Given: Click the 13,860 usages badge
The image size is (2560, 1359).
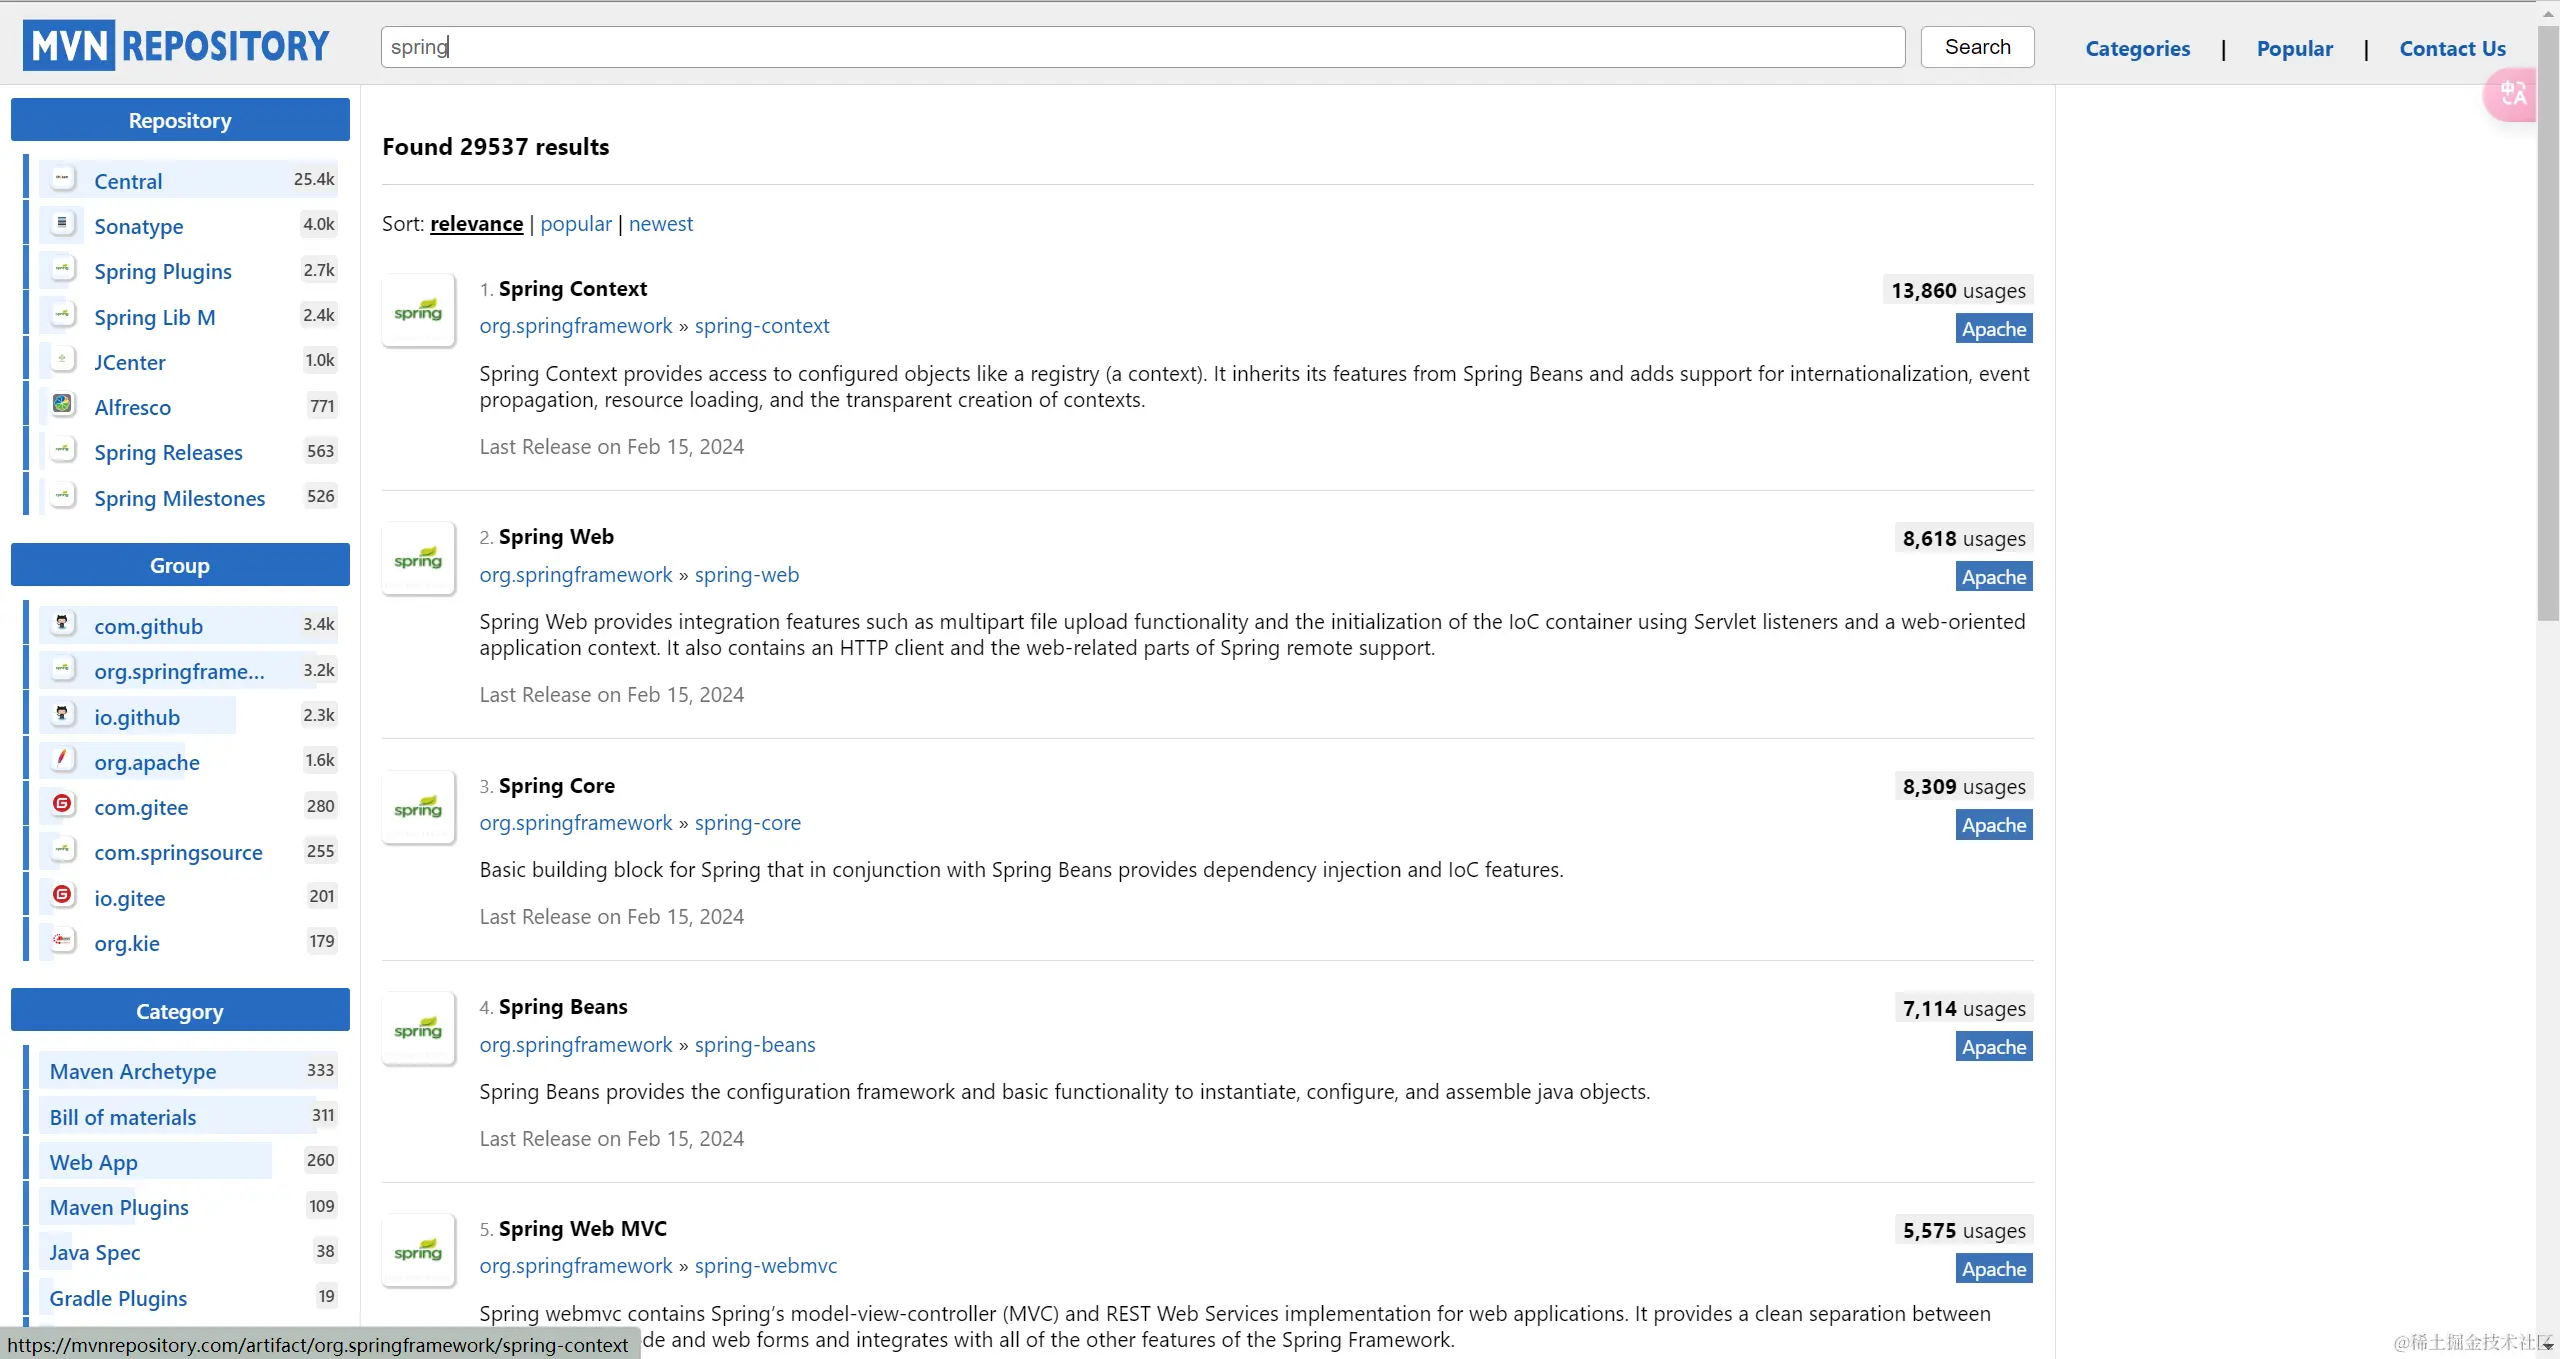Looking at the screenshot, I should [x=1958, y=291].
